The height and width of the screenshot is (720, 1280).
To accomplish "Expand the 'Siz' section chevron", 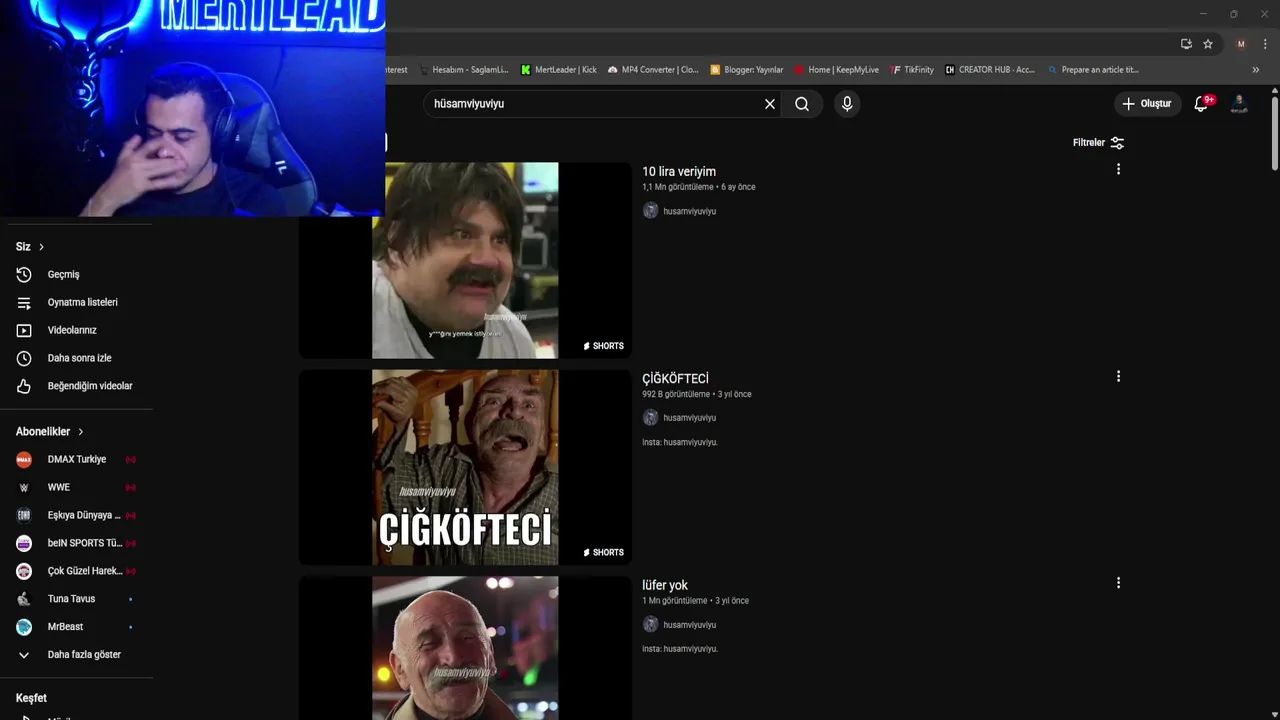I will 41,247.
